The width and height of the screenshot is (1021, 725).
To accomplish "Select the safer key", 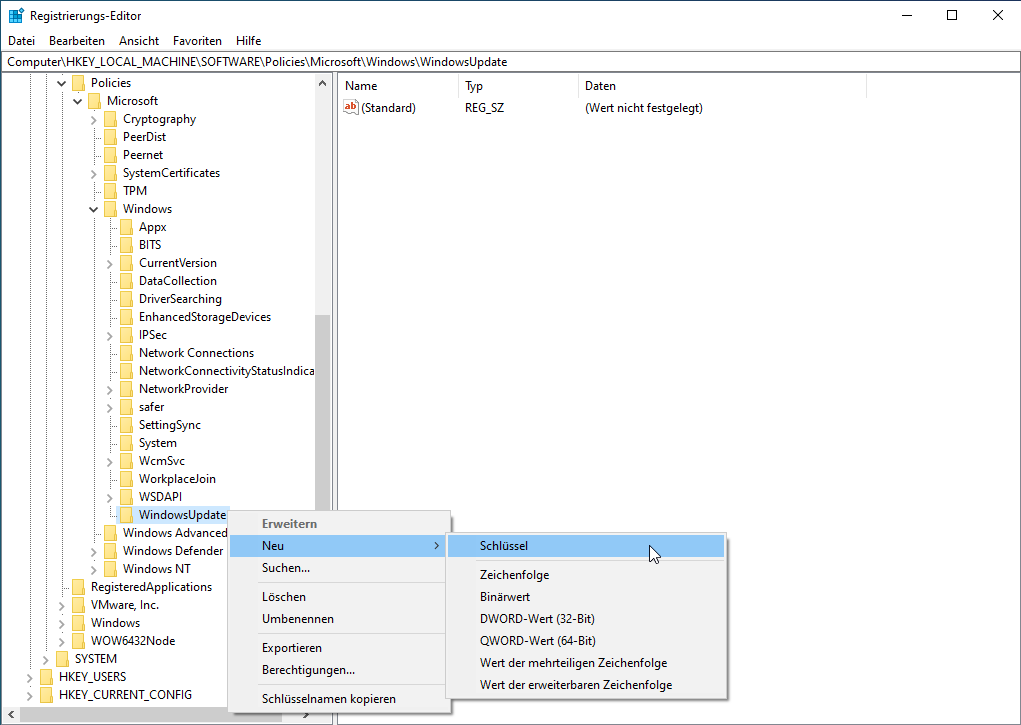I will 152,407.
